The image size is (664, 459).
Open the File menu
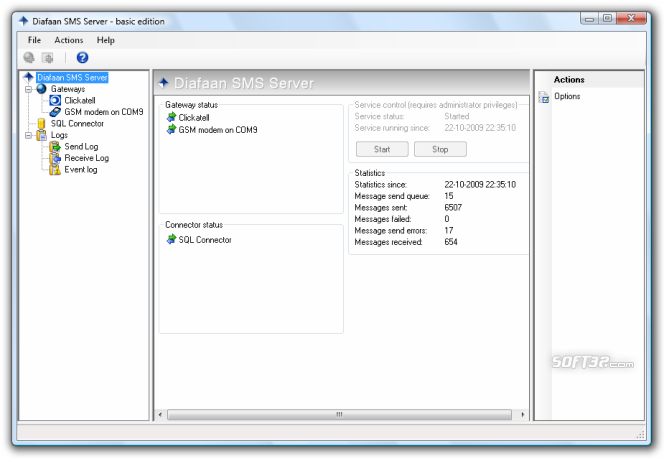tap(34, 40)
